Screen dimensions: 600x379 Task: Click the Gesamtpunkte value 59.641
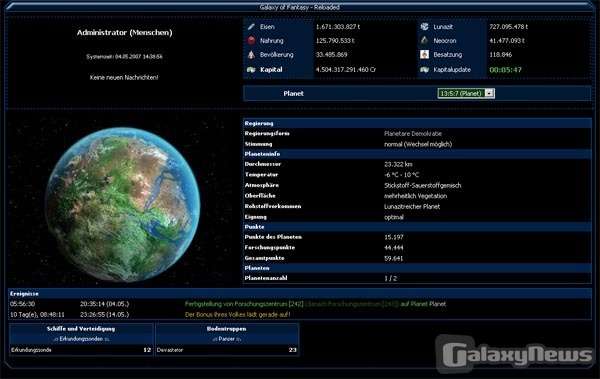[x=394, y=258]
